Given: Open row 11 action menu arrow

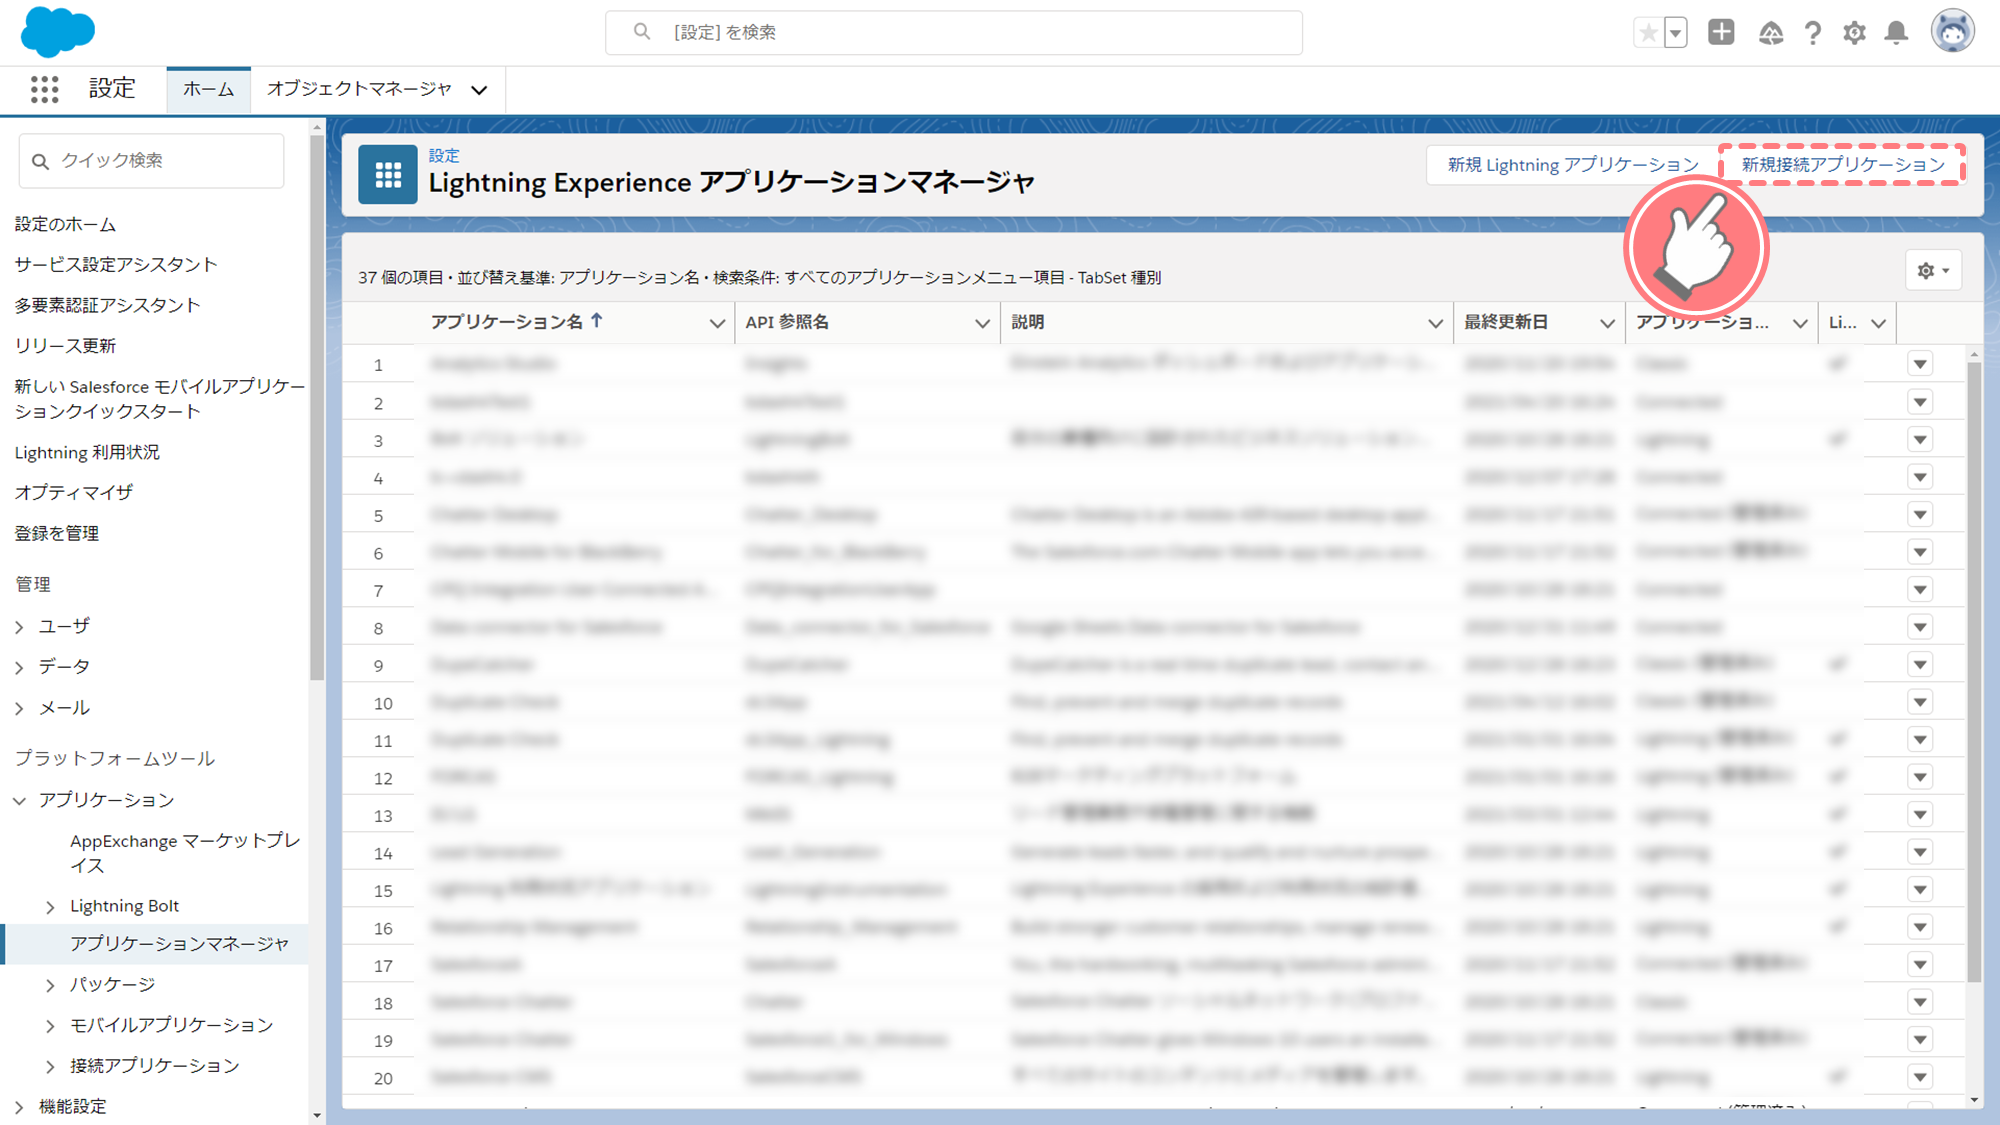Looking at the screenshot, I should (x=1919, y=739).
